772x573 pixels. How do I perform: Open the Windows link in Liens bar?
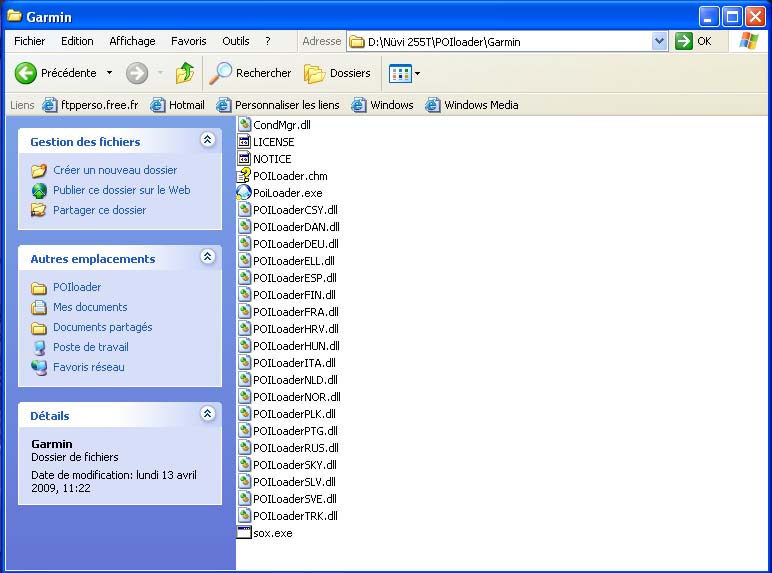coord(383,105)
